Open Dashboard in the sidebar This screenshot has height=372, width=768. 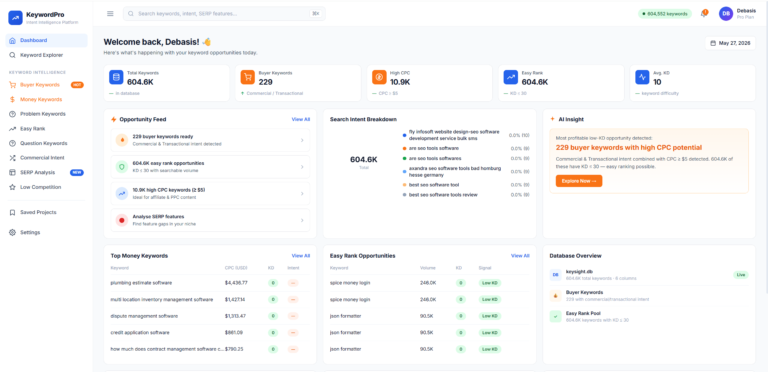tap(47, 40)
